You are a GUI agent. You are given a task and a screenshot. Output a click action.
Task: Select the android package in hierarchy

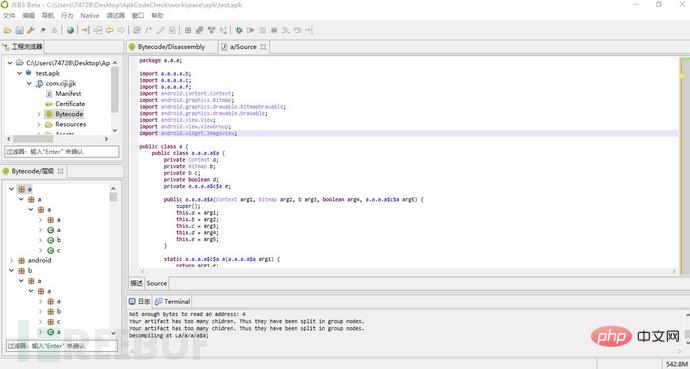[40, 260]
